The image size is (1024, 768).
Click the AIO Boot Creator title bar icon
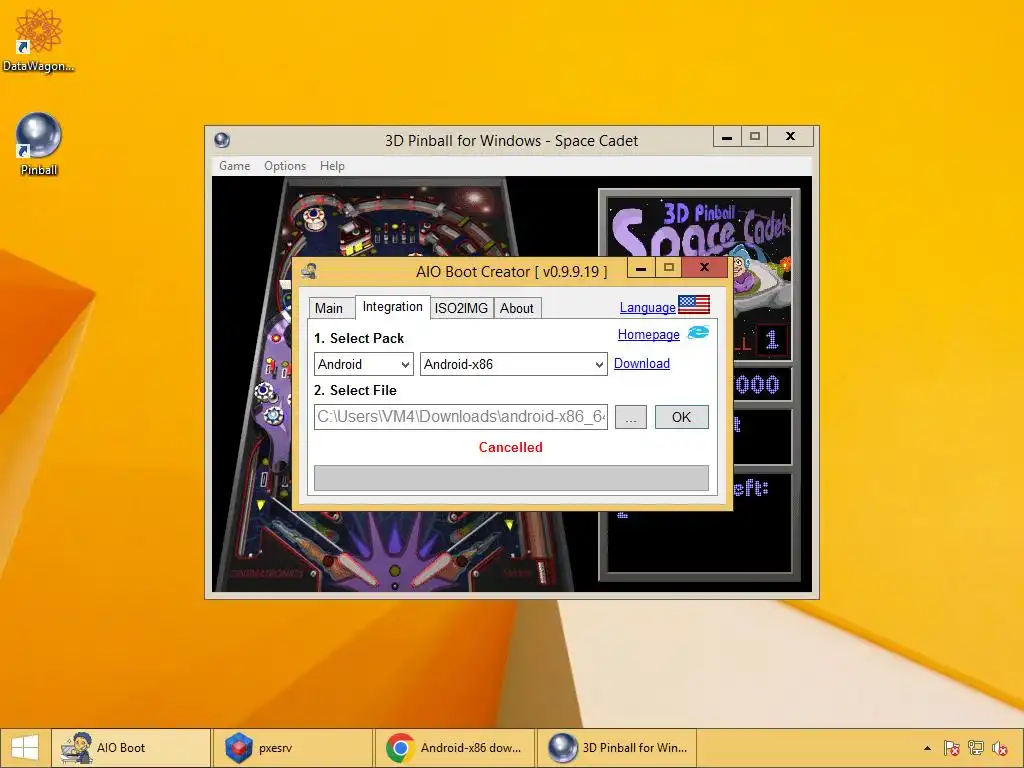(310, 270)
